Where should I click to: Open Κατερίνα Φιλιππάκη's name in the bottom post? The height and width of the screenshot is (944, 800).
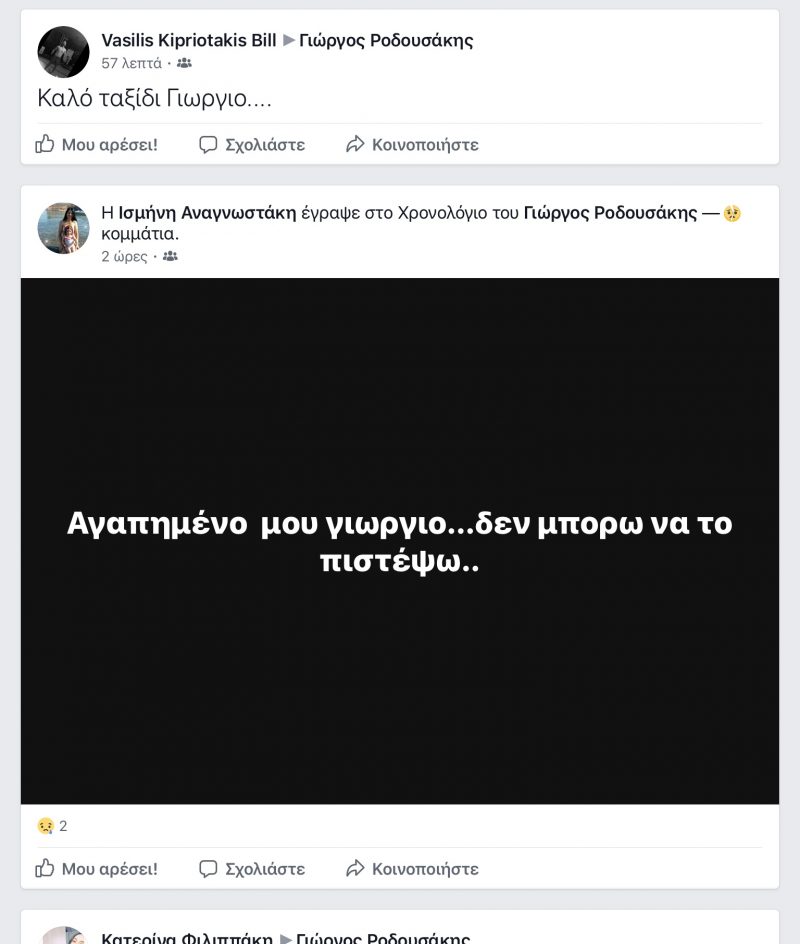tap(187, 937)
